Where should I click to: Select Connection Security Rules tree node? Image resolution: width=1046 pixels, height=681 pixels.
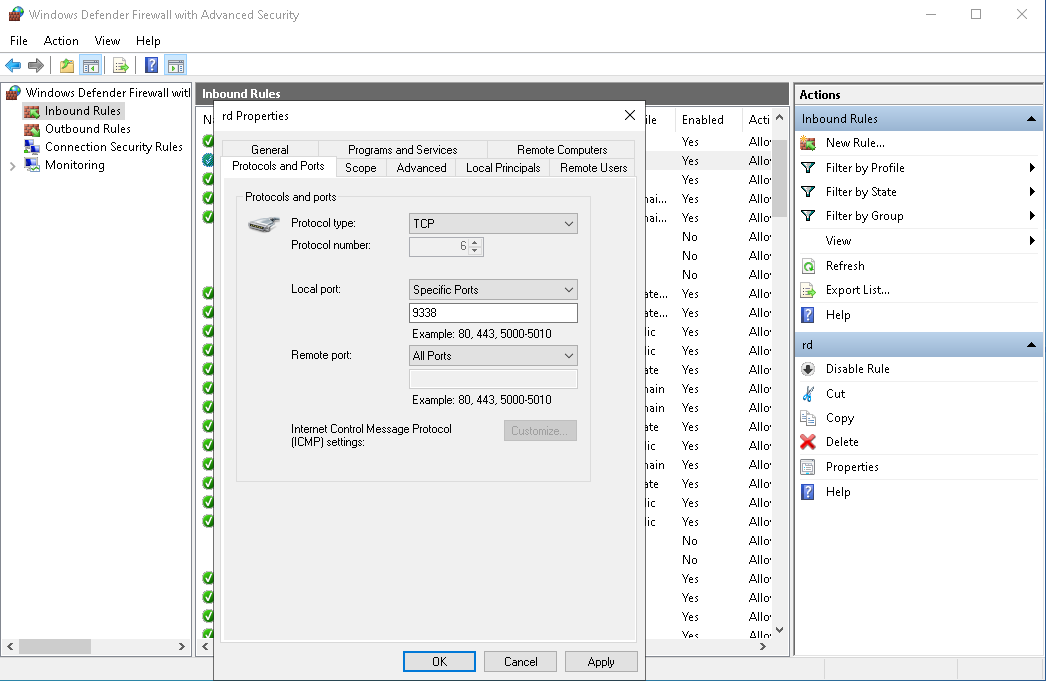tap(113, 147)
